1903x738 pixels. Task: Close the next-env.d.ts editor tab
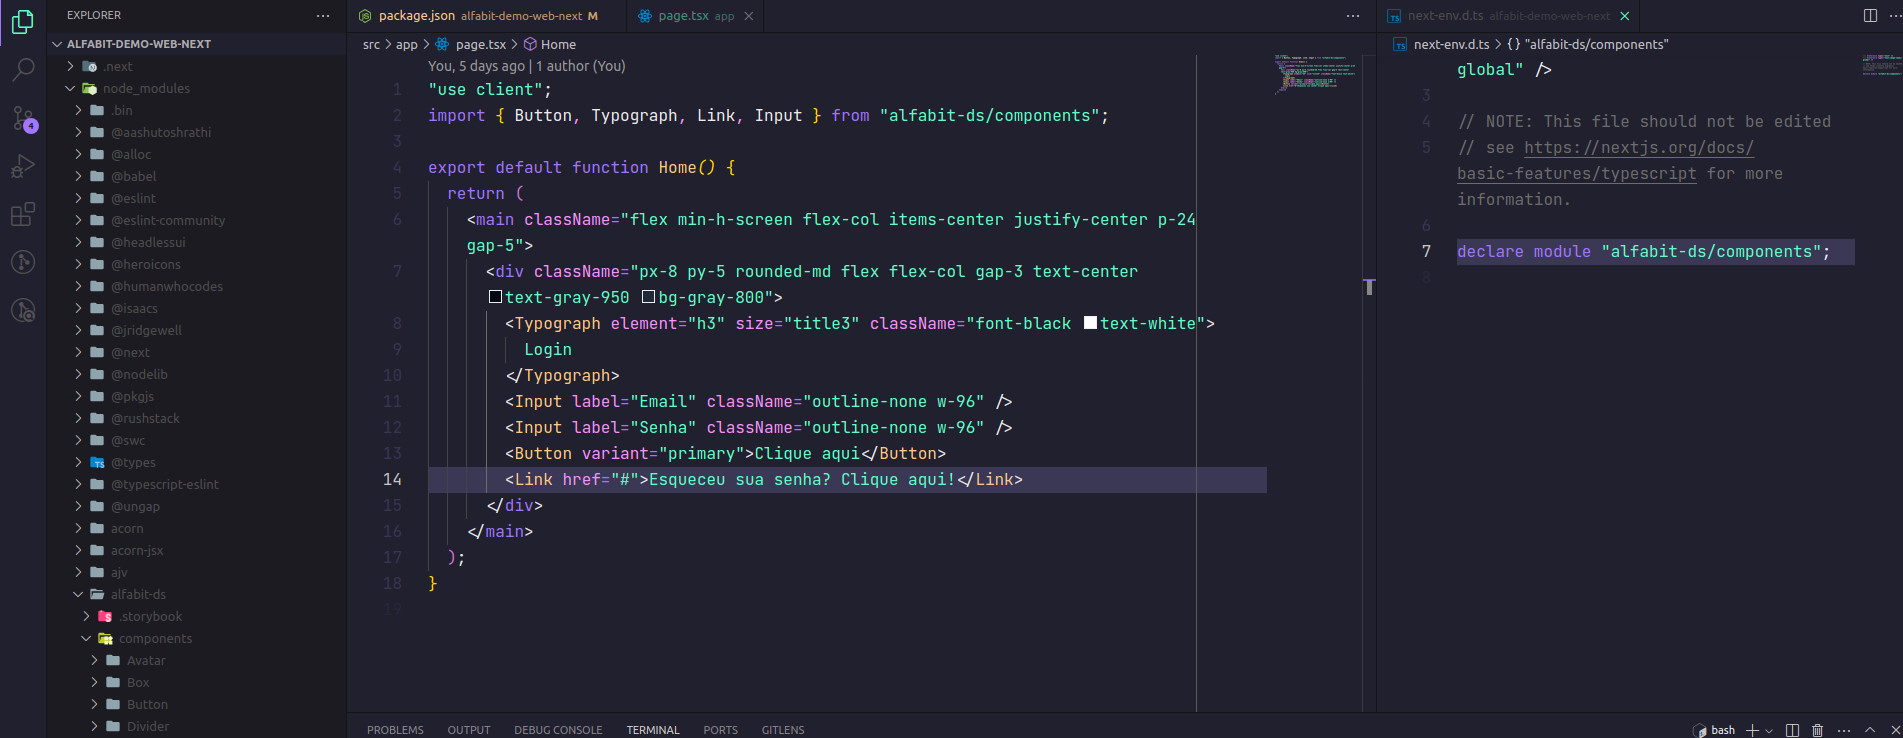click(1625, 16)
